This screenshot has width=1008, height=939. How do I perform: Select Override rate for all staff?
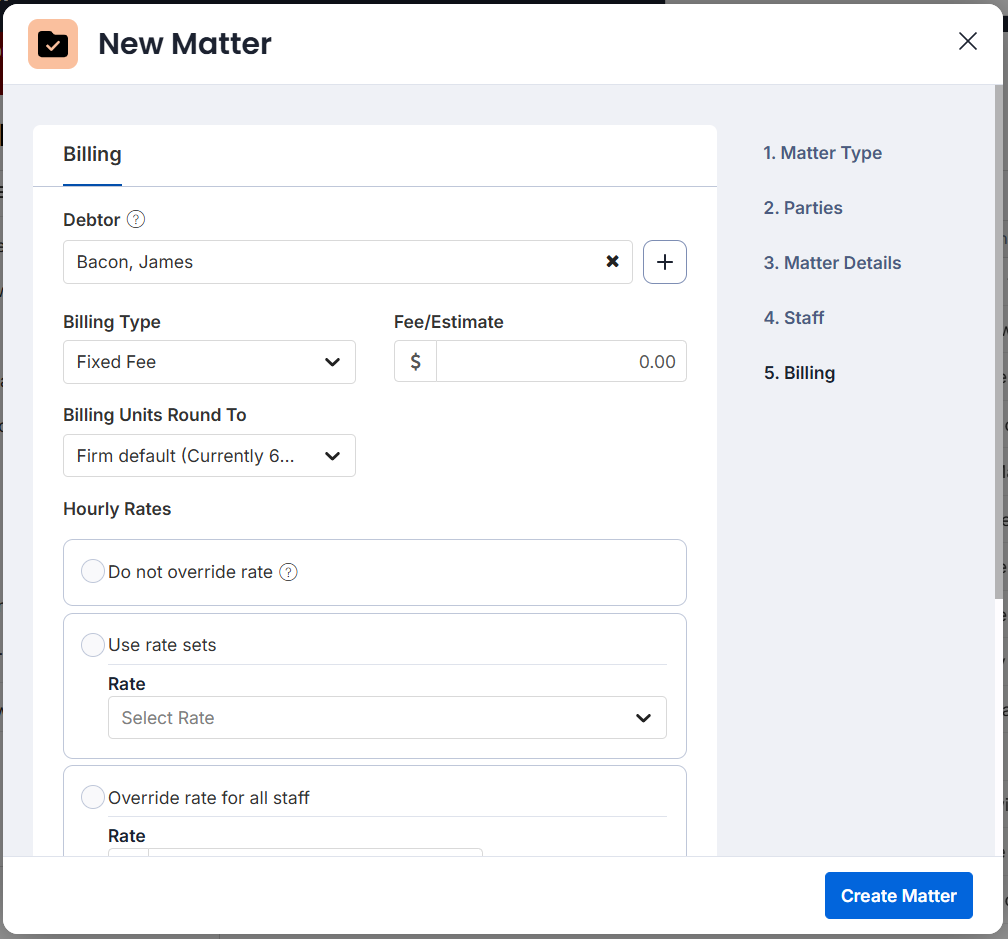(x=93, y=797)
